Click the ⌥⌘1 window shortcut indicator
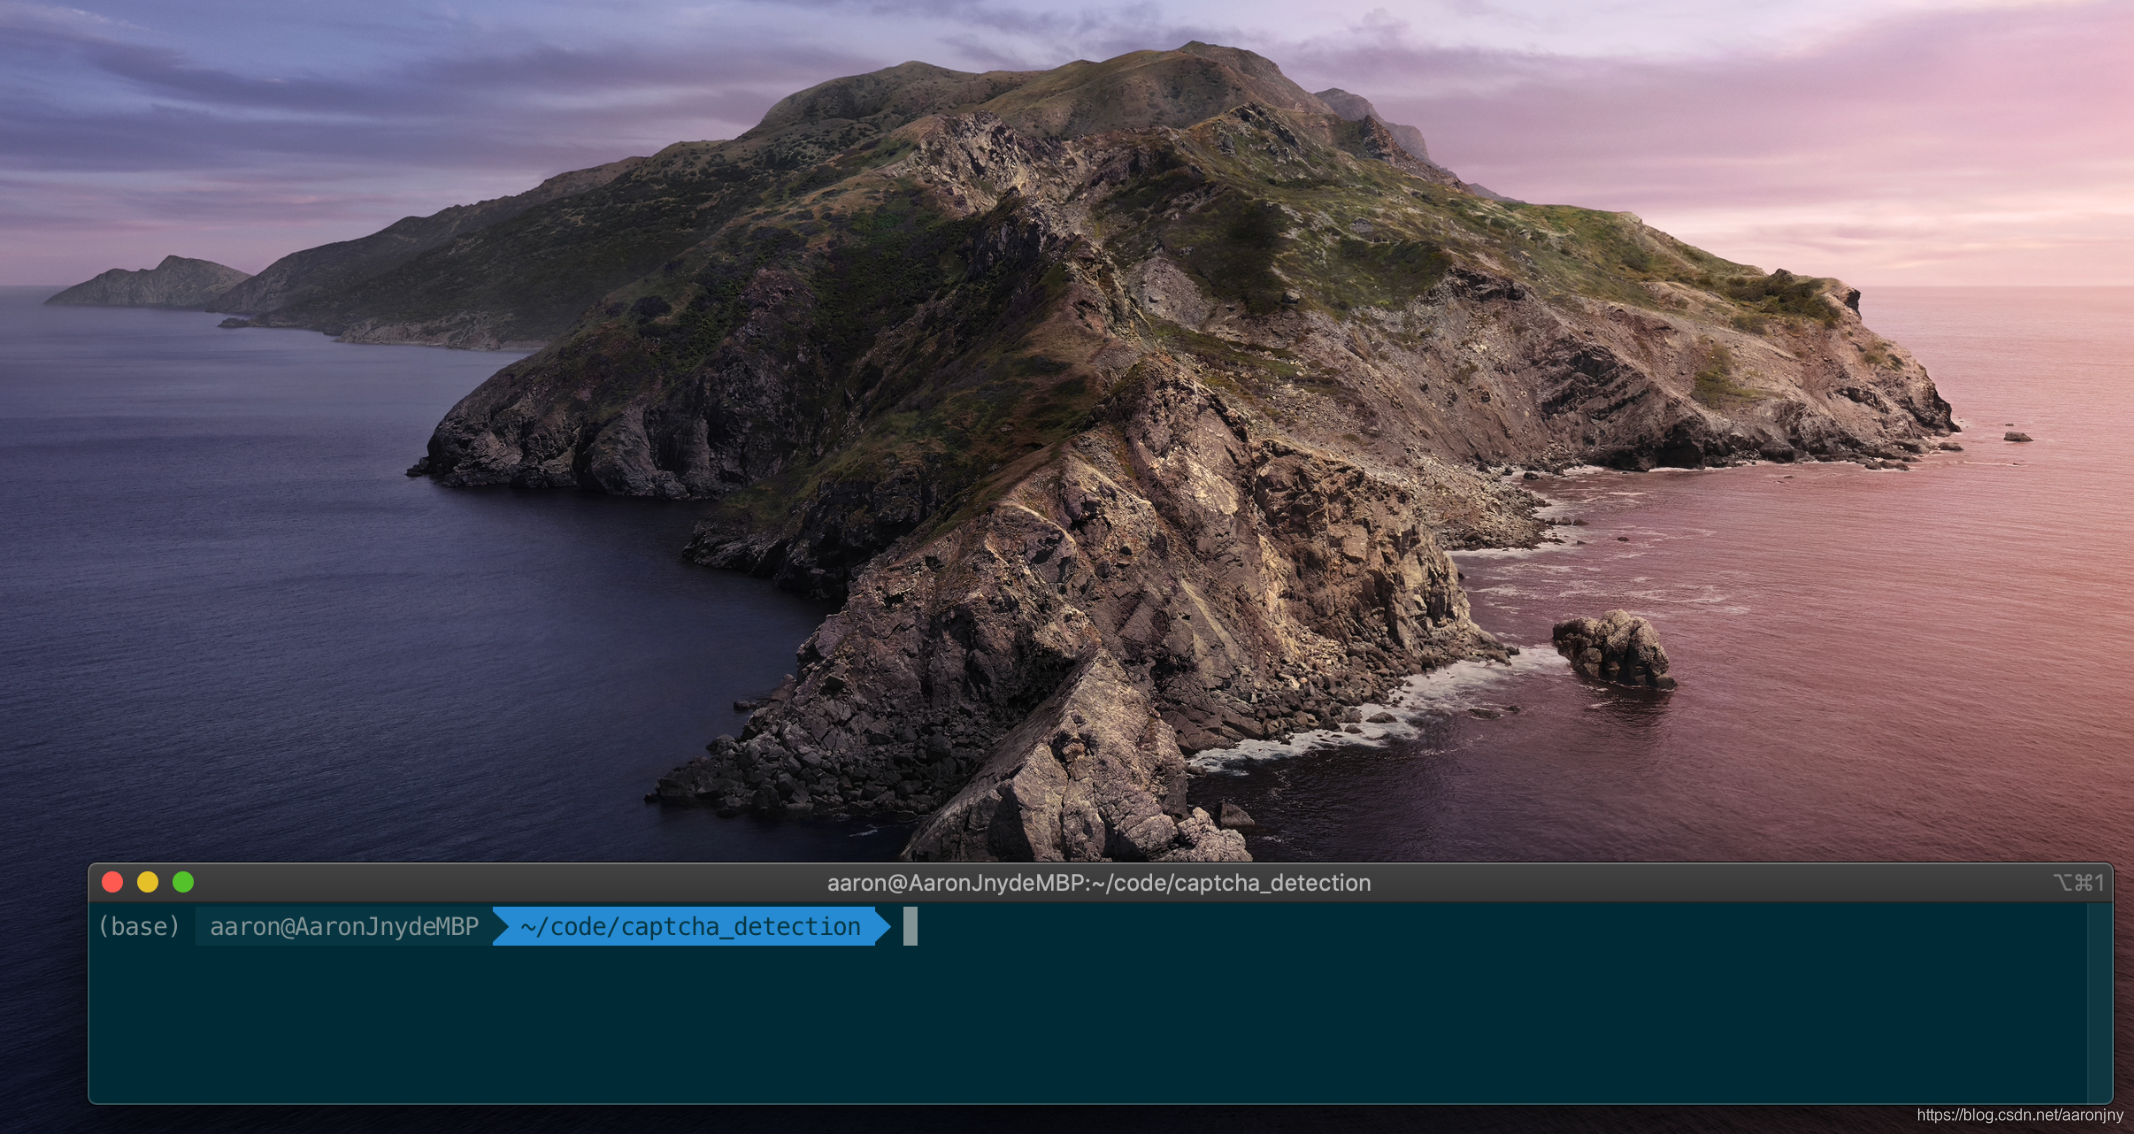This screenshot has height=1134, width=2134. 2078,883
